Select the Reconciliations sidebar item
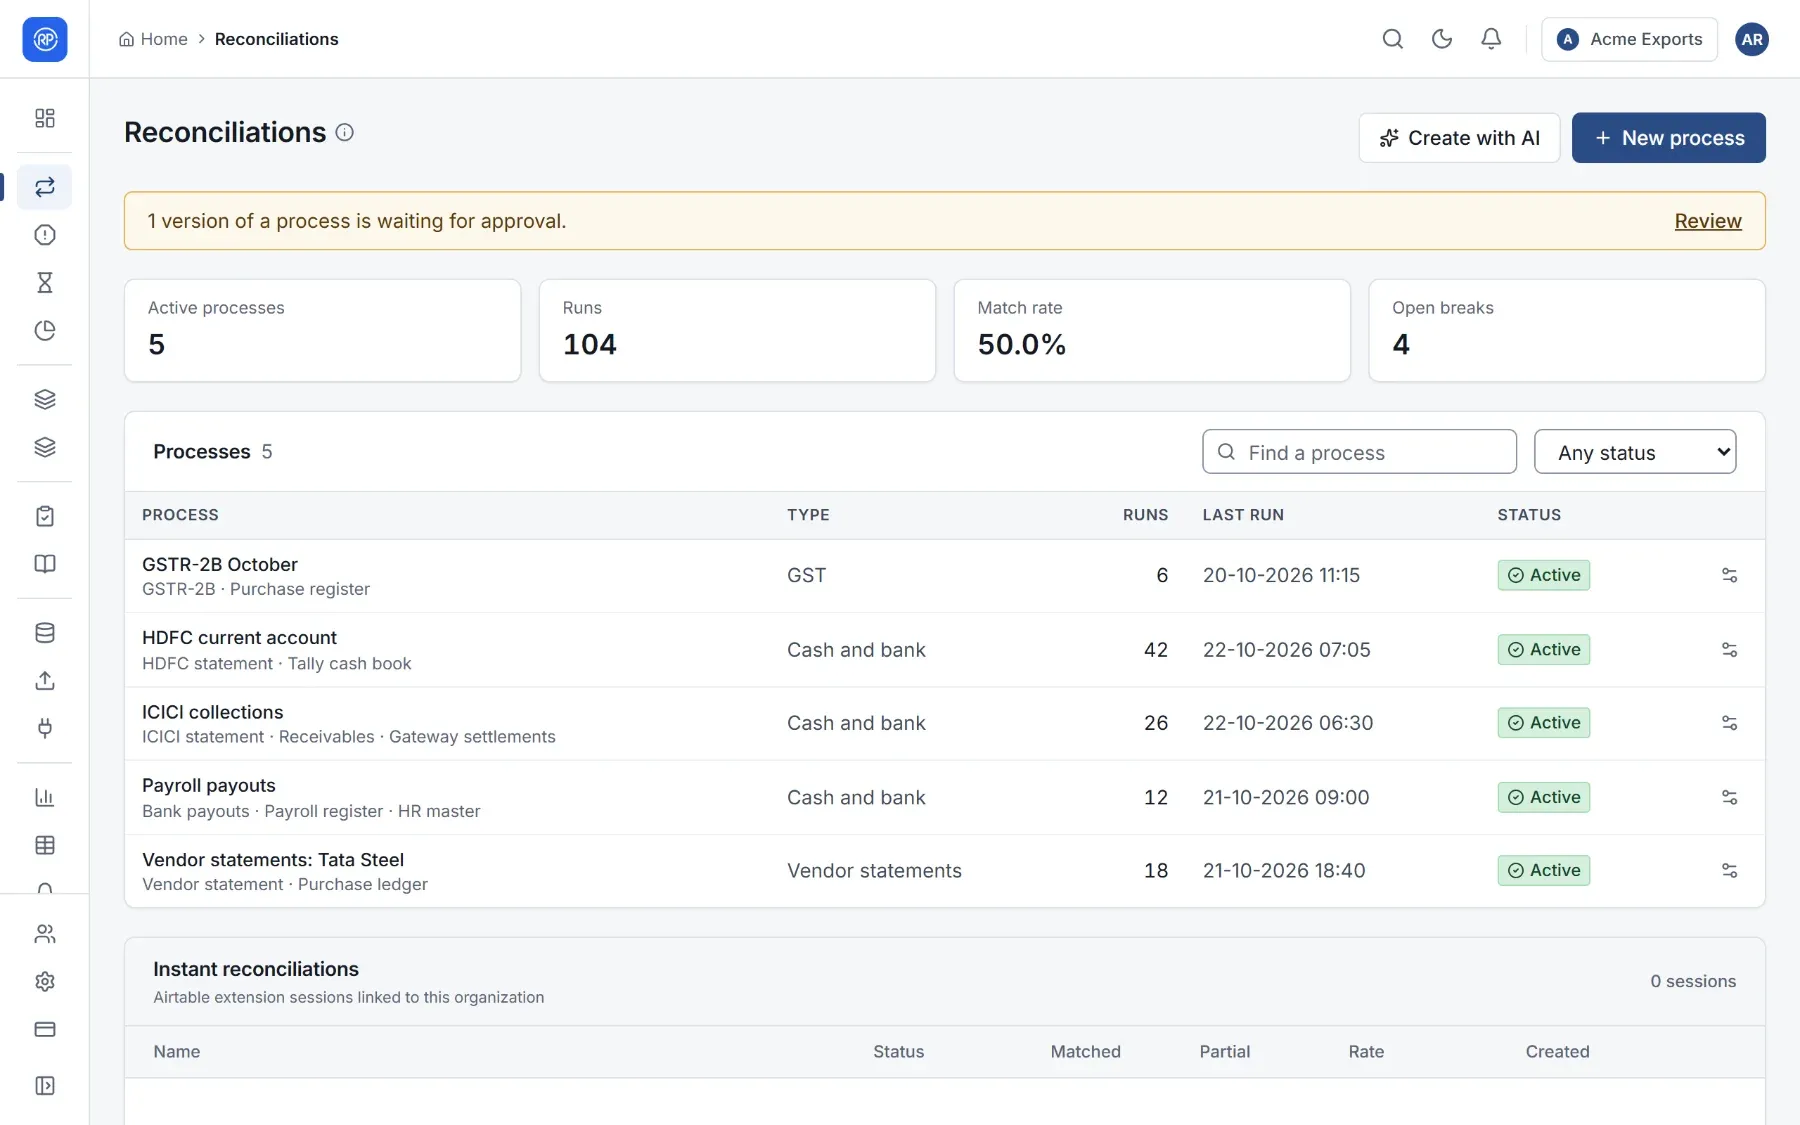Screen dimensions: 1800x1125 [45, 187]
